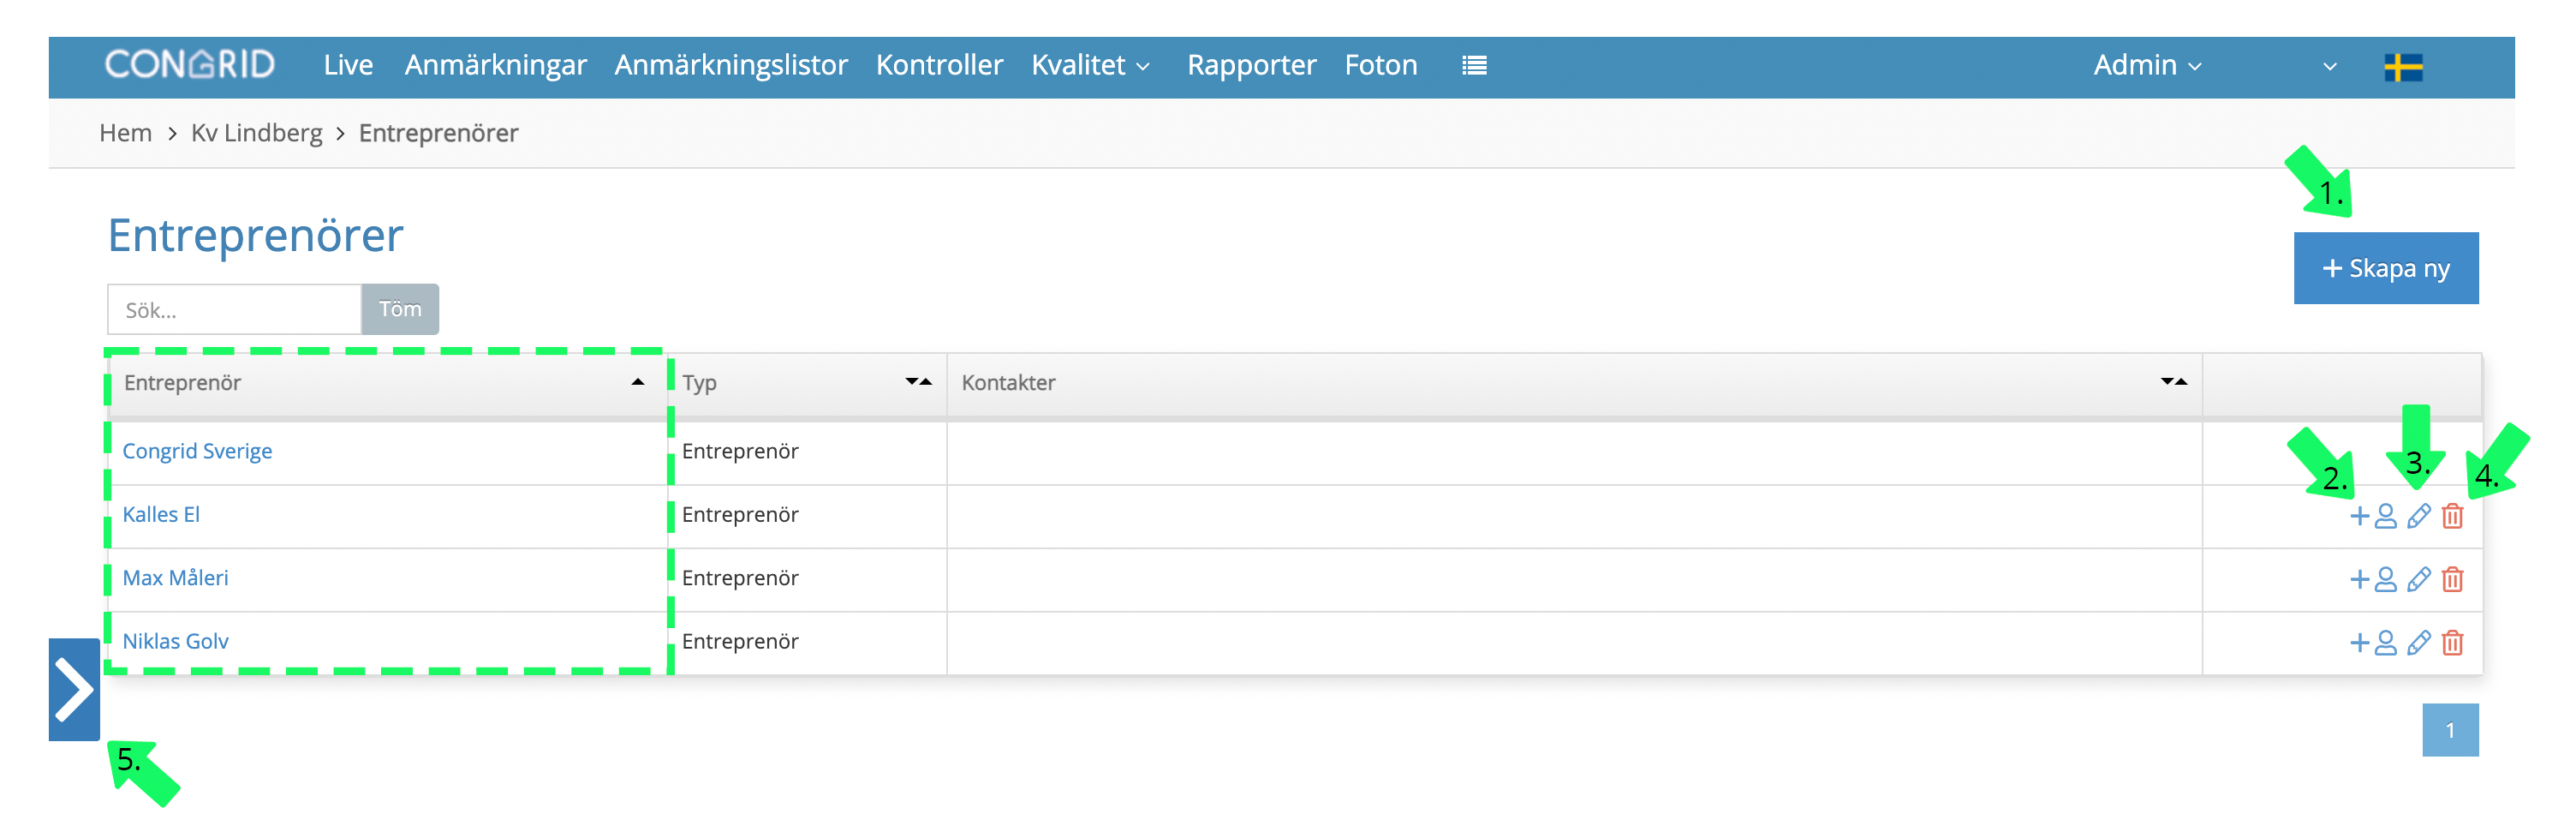
Task: Clear search with the Töm button
Action: coord(400,309)
